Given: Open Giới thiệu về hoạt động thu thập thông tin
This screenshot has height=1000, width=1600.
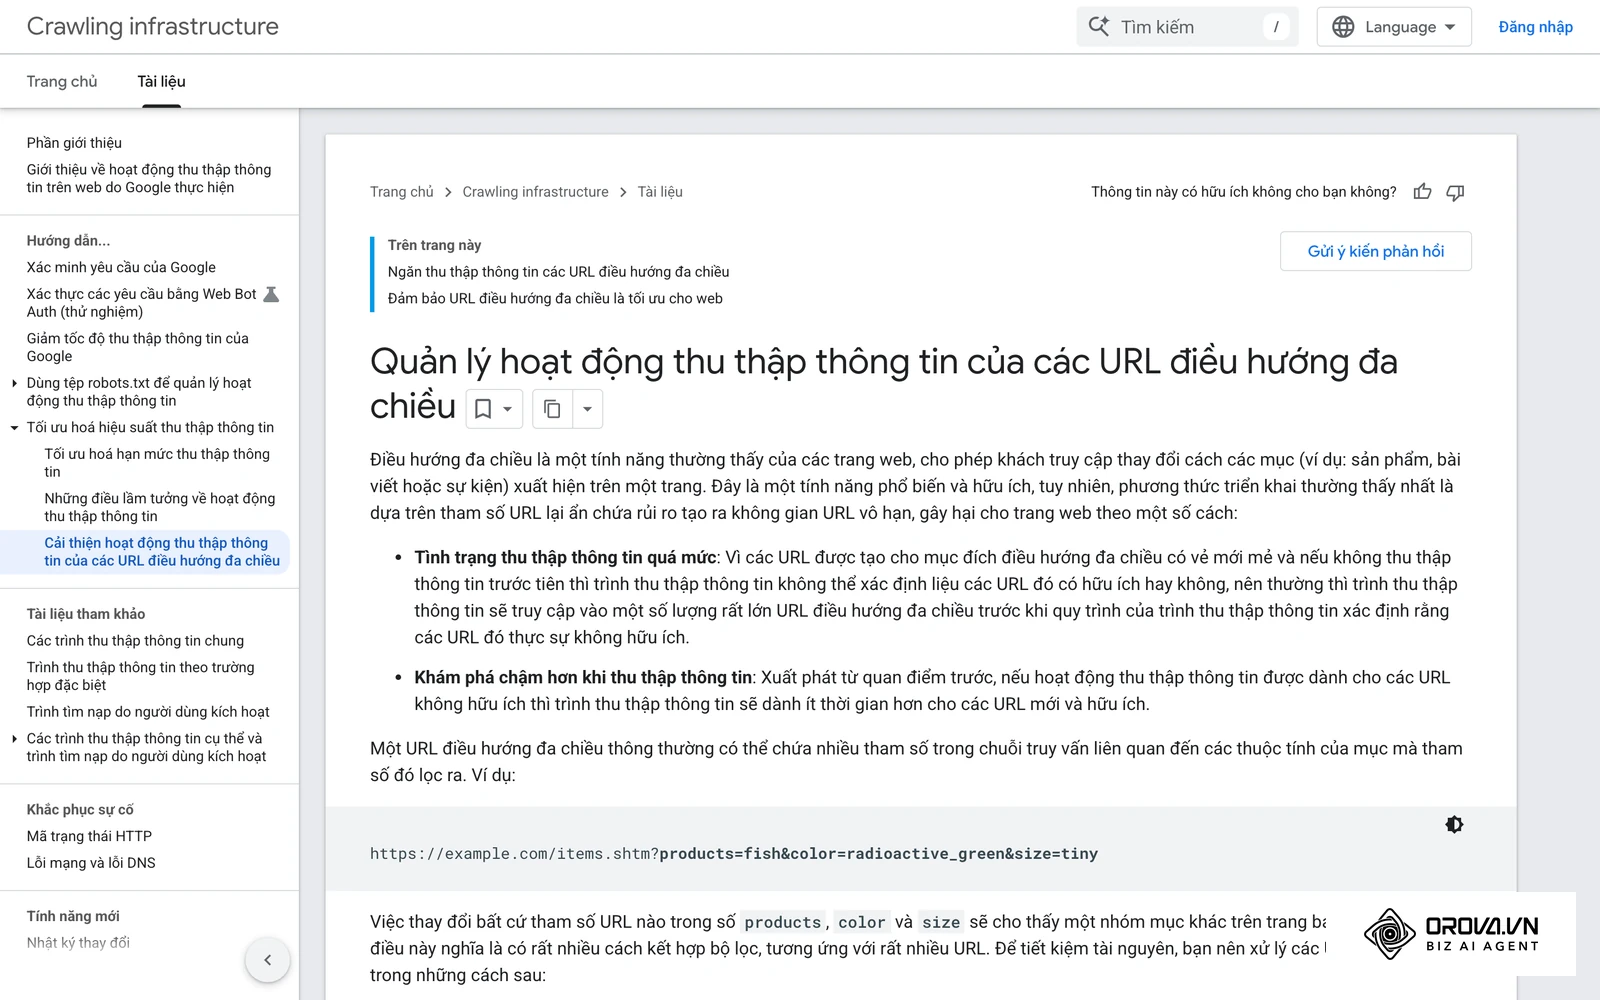Looking at the screenshot, I should (x=149, y=179).
